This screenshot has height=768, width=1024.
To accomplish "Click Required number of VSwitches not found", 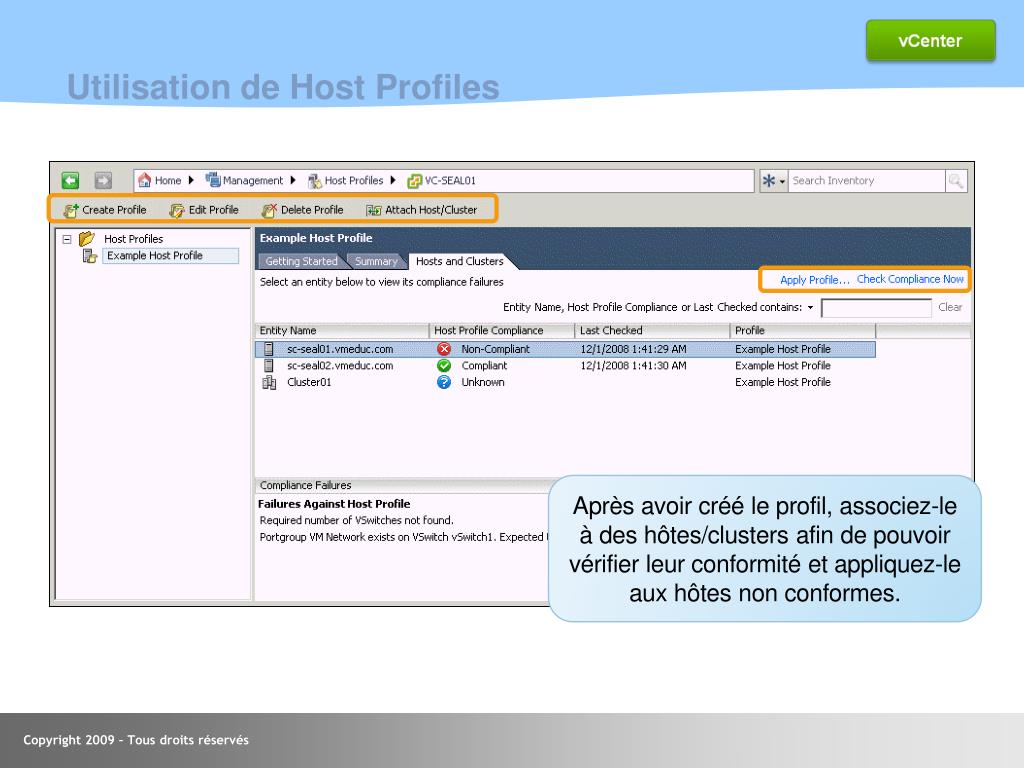I will (x=357, y=520).
